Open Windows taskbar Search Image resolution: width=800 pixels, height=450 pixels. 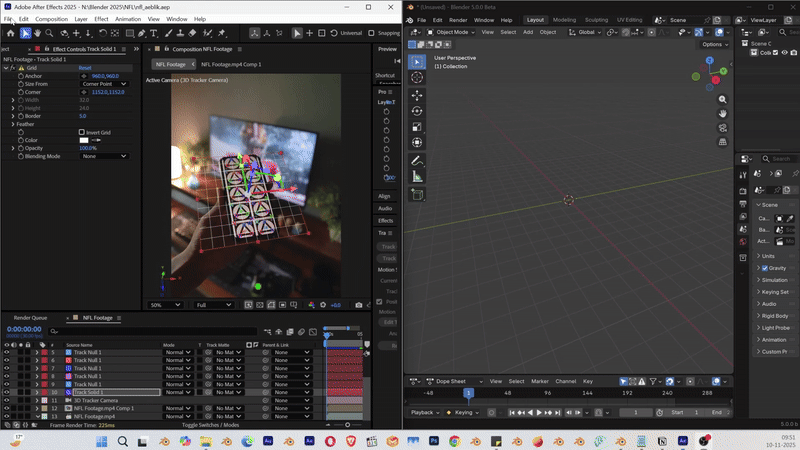(x=122, y=441)
